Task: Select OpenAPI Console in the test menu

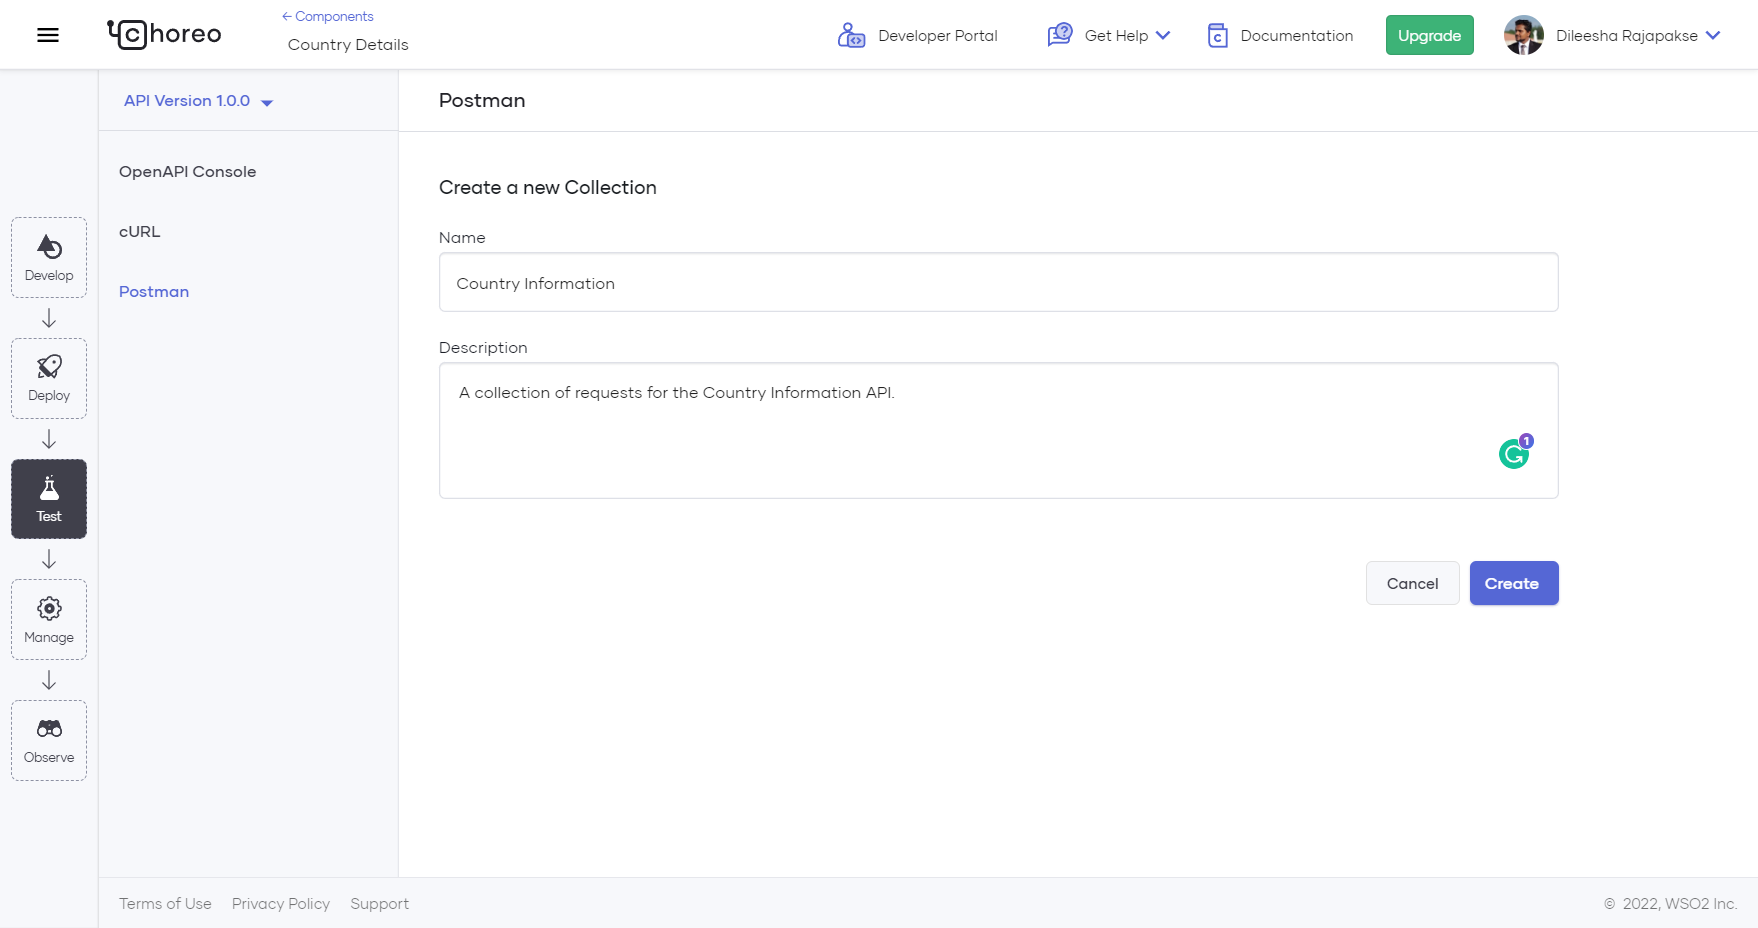Action: click(187, 172)
